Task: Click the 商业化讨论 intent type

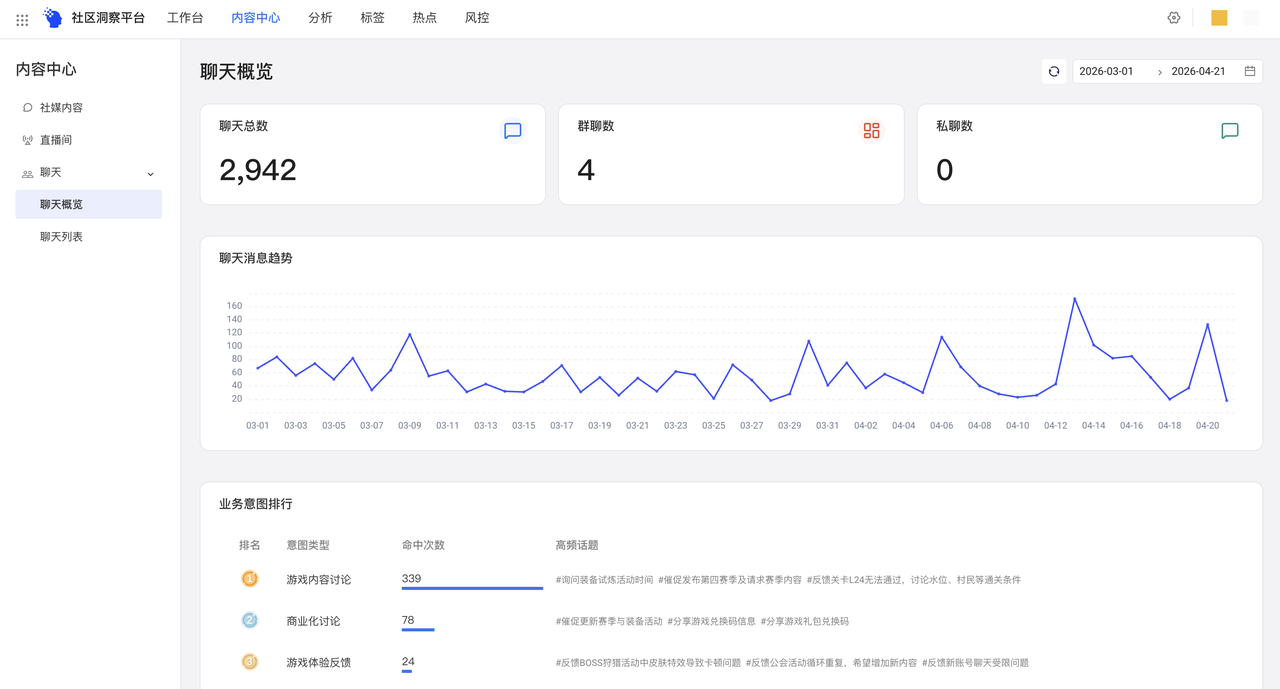Action: 313,621
